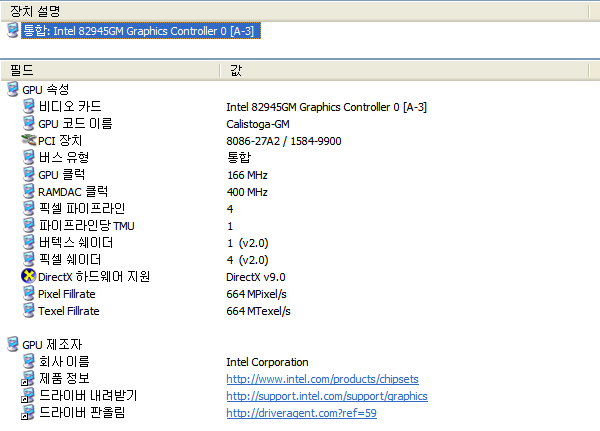
Task: Click the icon beside 비디오 카드
Action: click(x=29, y=106)
